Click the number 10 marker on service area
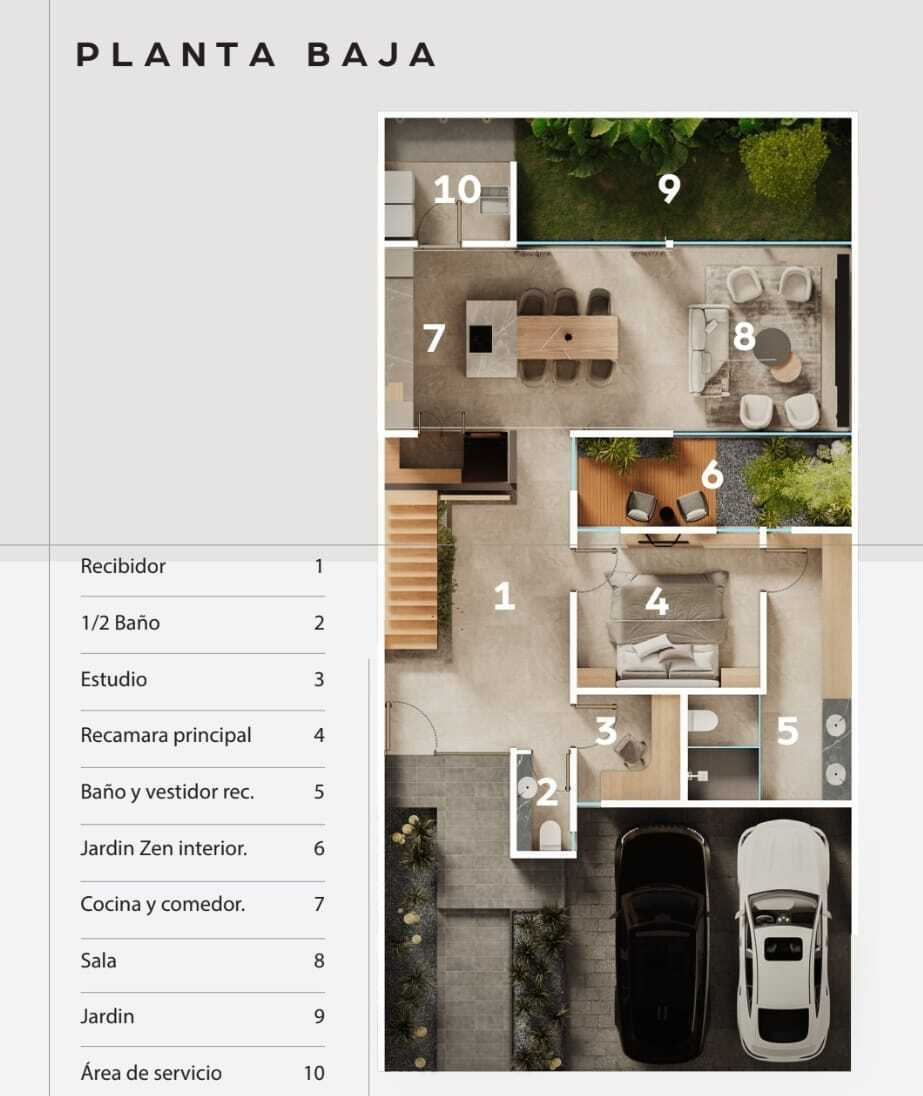Screen dimensions: 923x1096 (x=457, y=189)
